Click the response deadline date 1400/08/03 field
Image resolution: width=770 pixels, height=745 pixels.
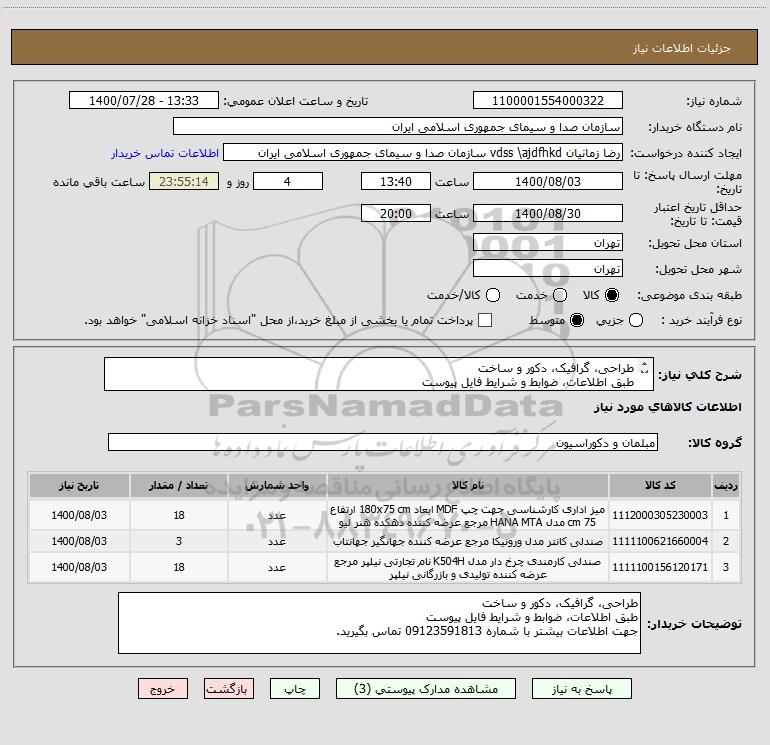click(548, 181)
